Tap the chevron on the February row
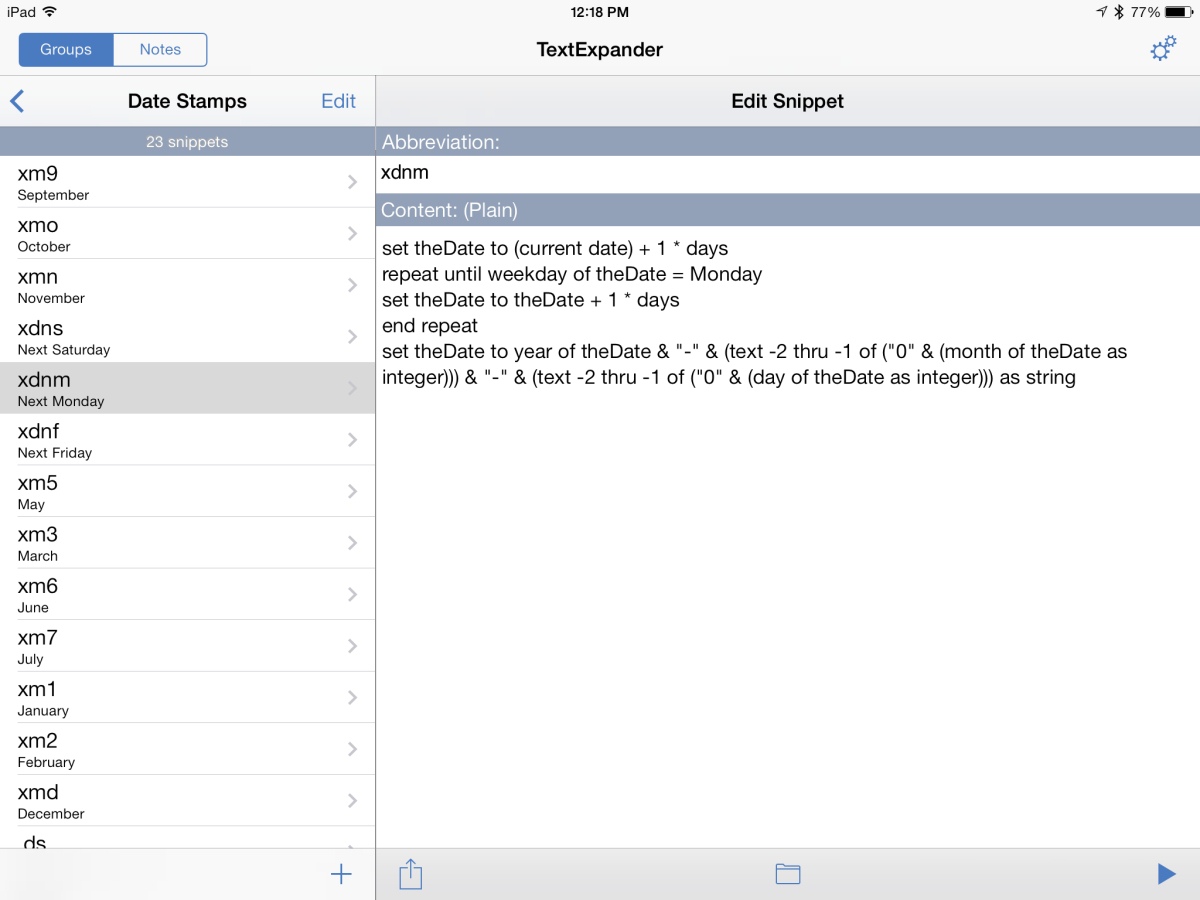Screen dimensions: 1200x900 (x=352, y=750)
